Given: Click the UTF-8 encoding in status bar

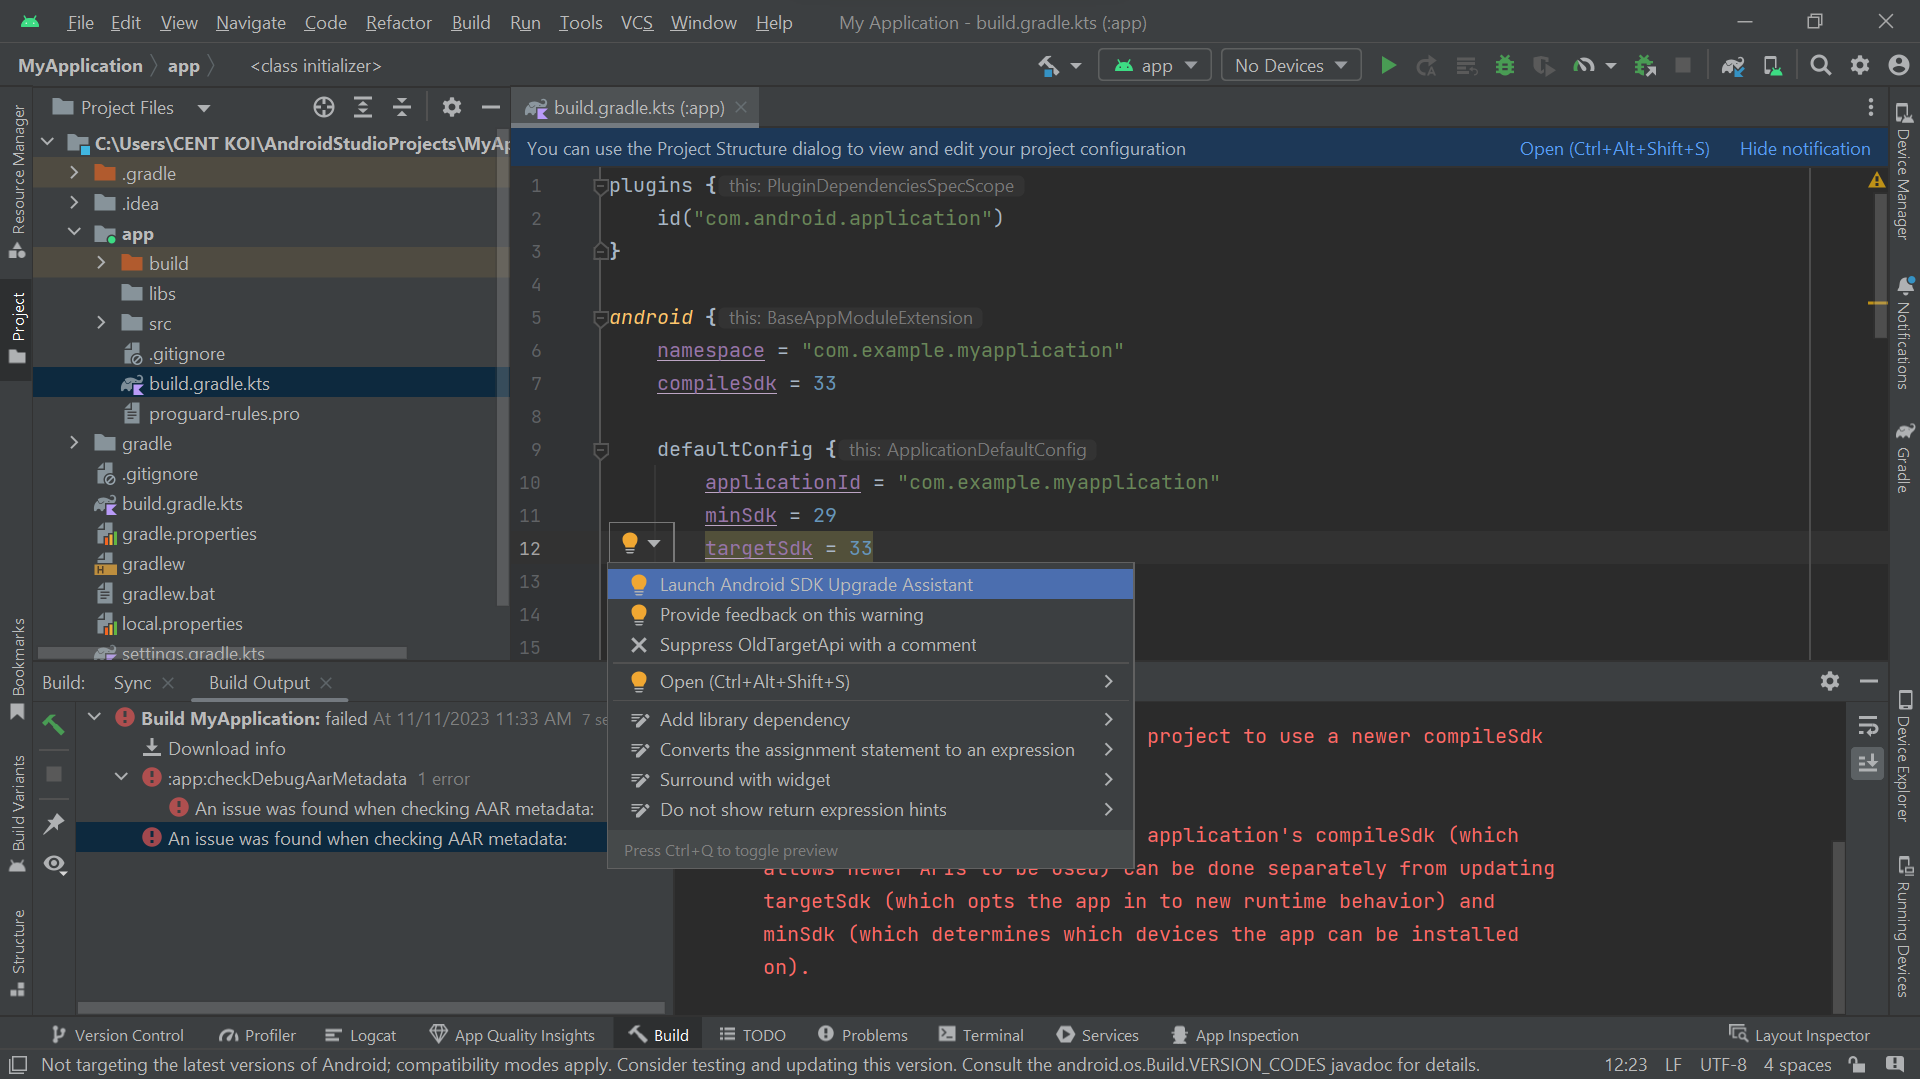Looking at the screenshot, I should coord(1723,1065).
